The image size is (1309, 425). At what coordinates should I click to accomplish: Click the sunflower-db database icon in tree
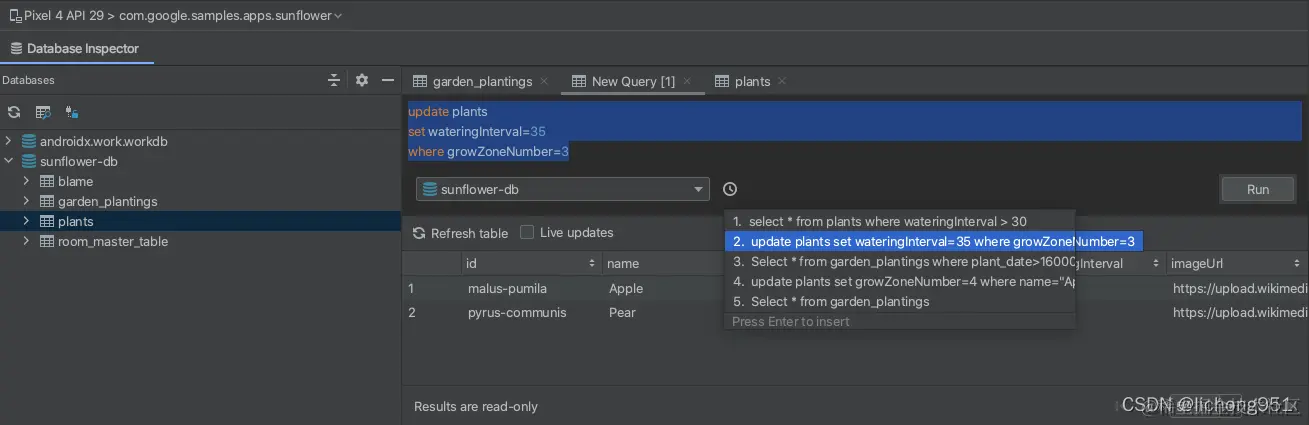(29, 161)
